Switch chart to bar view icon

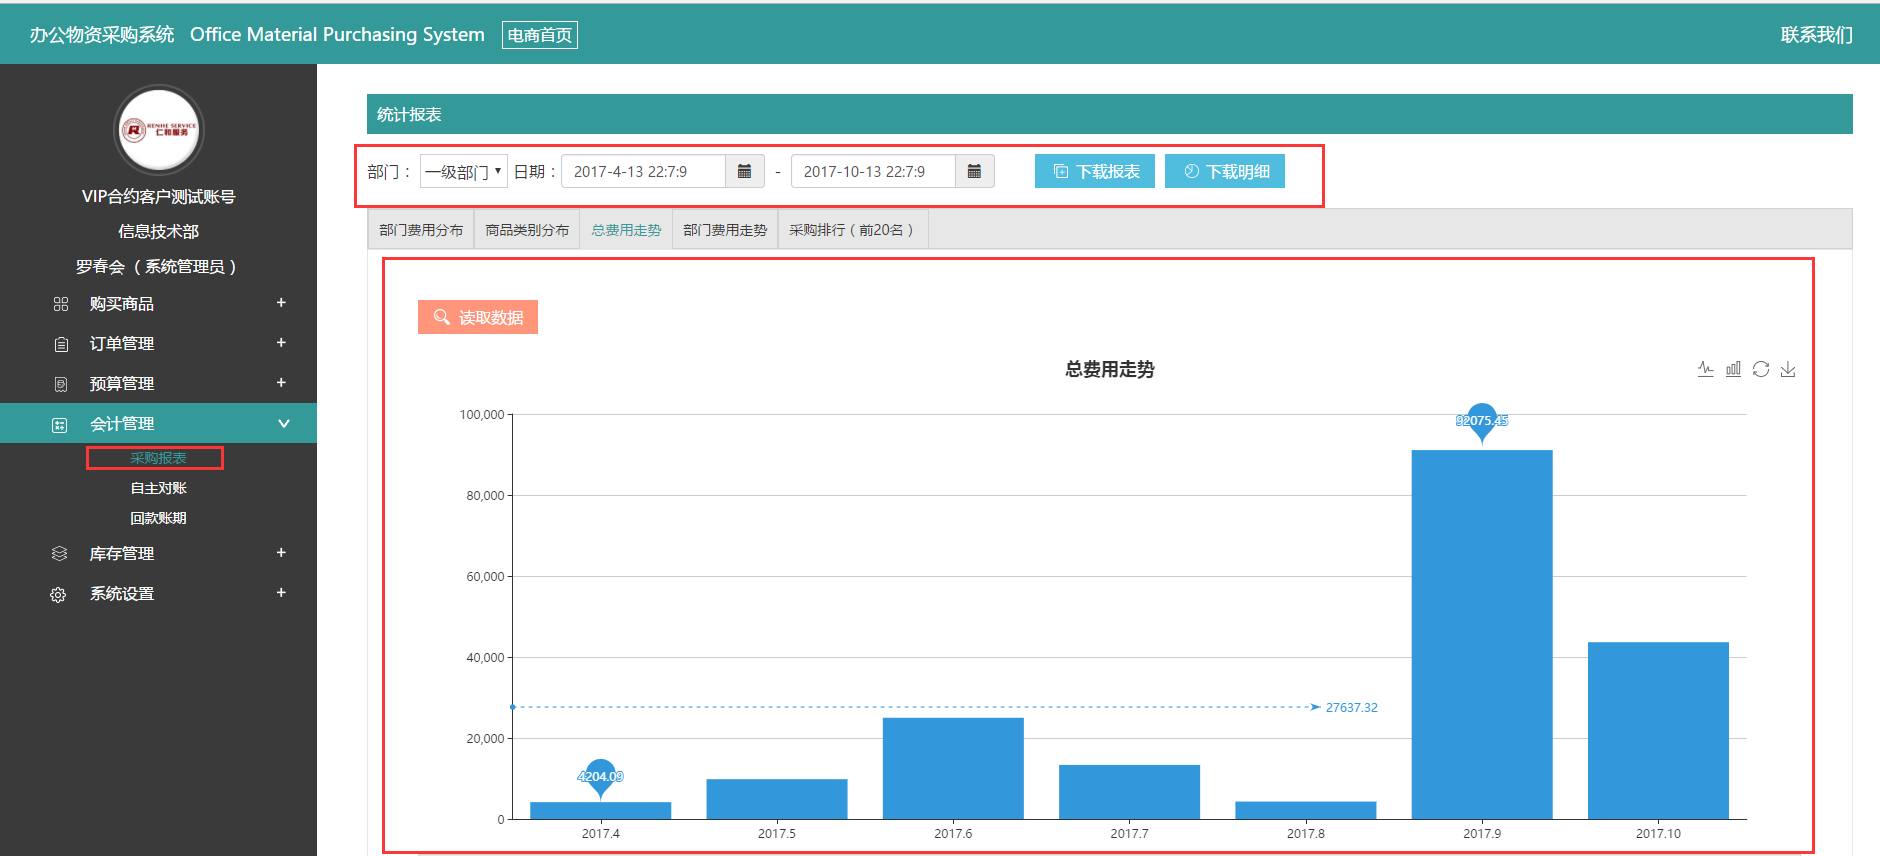1733,369
